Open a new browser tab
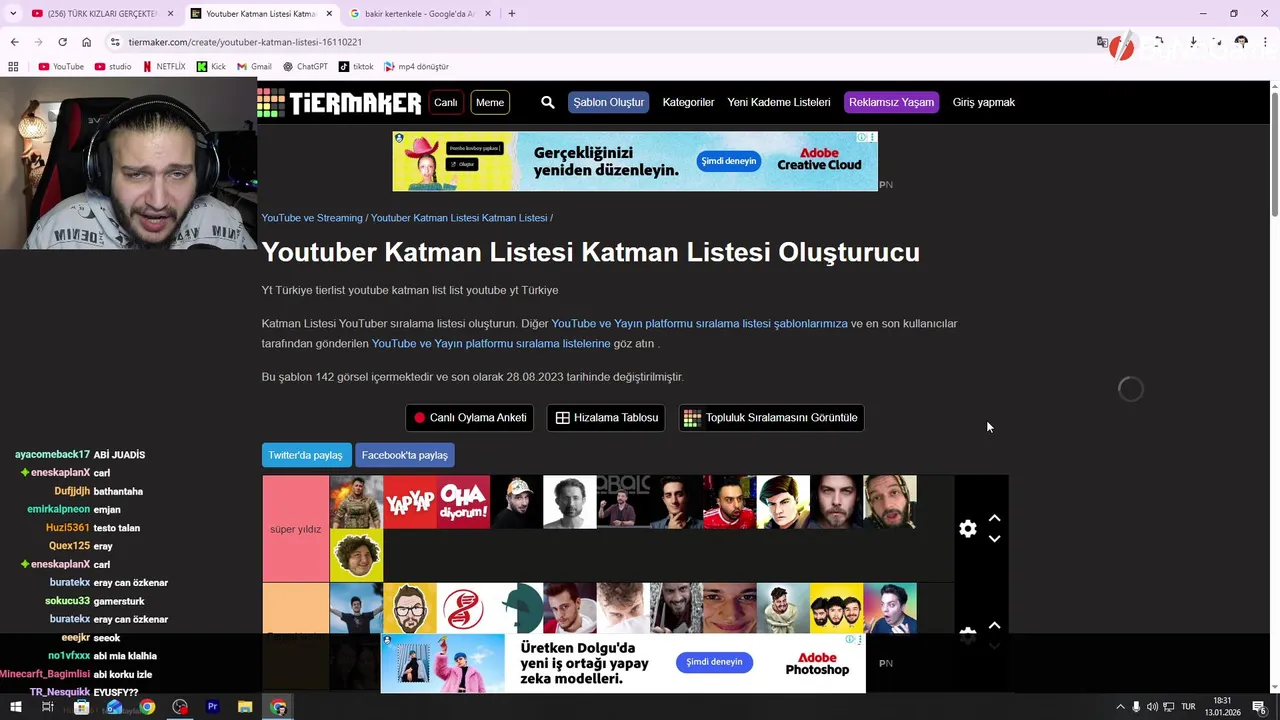Viewport: 1280px width, 720px height. (x=511, y=14)
